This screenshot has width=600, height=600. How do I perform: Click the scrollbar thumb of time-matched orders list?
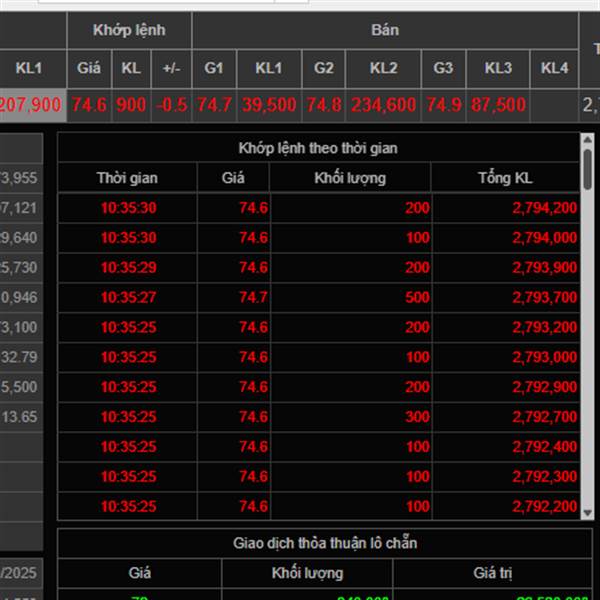[587, 169]
